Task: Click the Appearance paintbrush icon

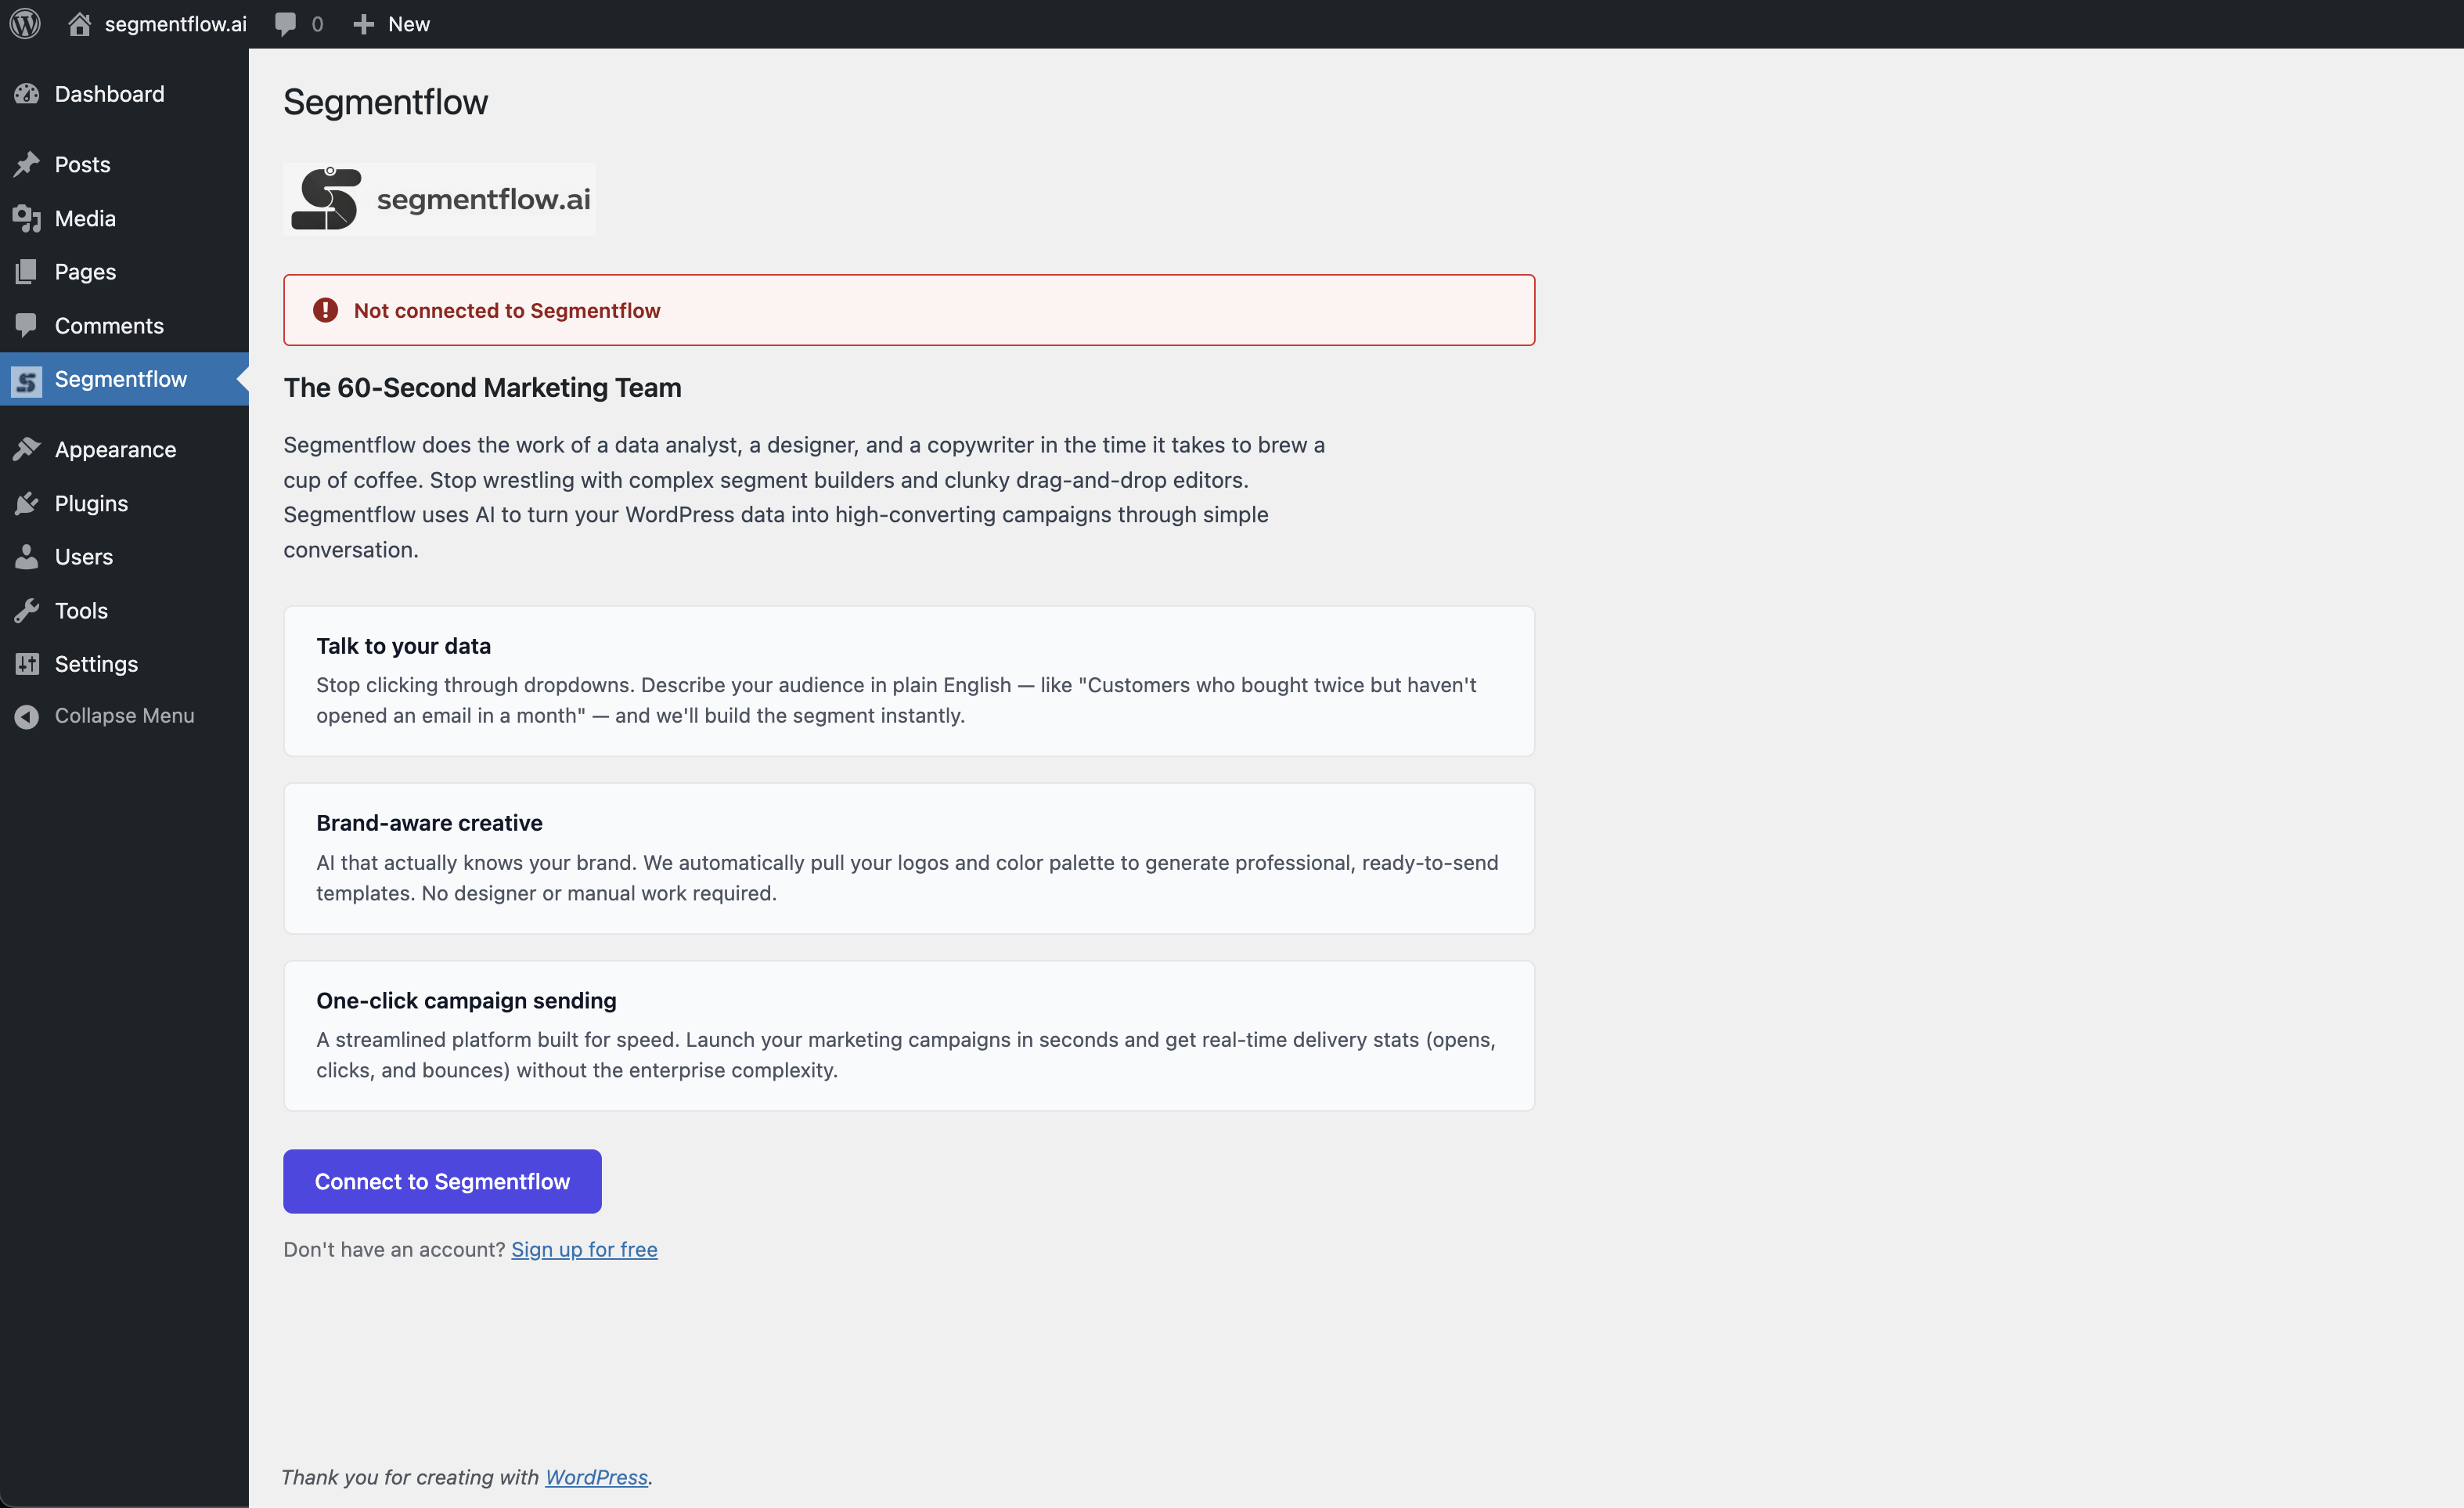Action: 27,450
